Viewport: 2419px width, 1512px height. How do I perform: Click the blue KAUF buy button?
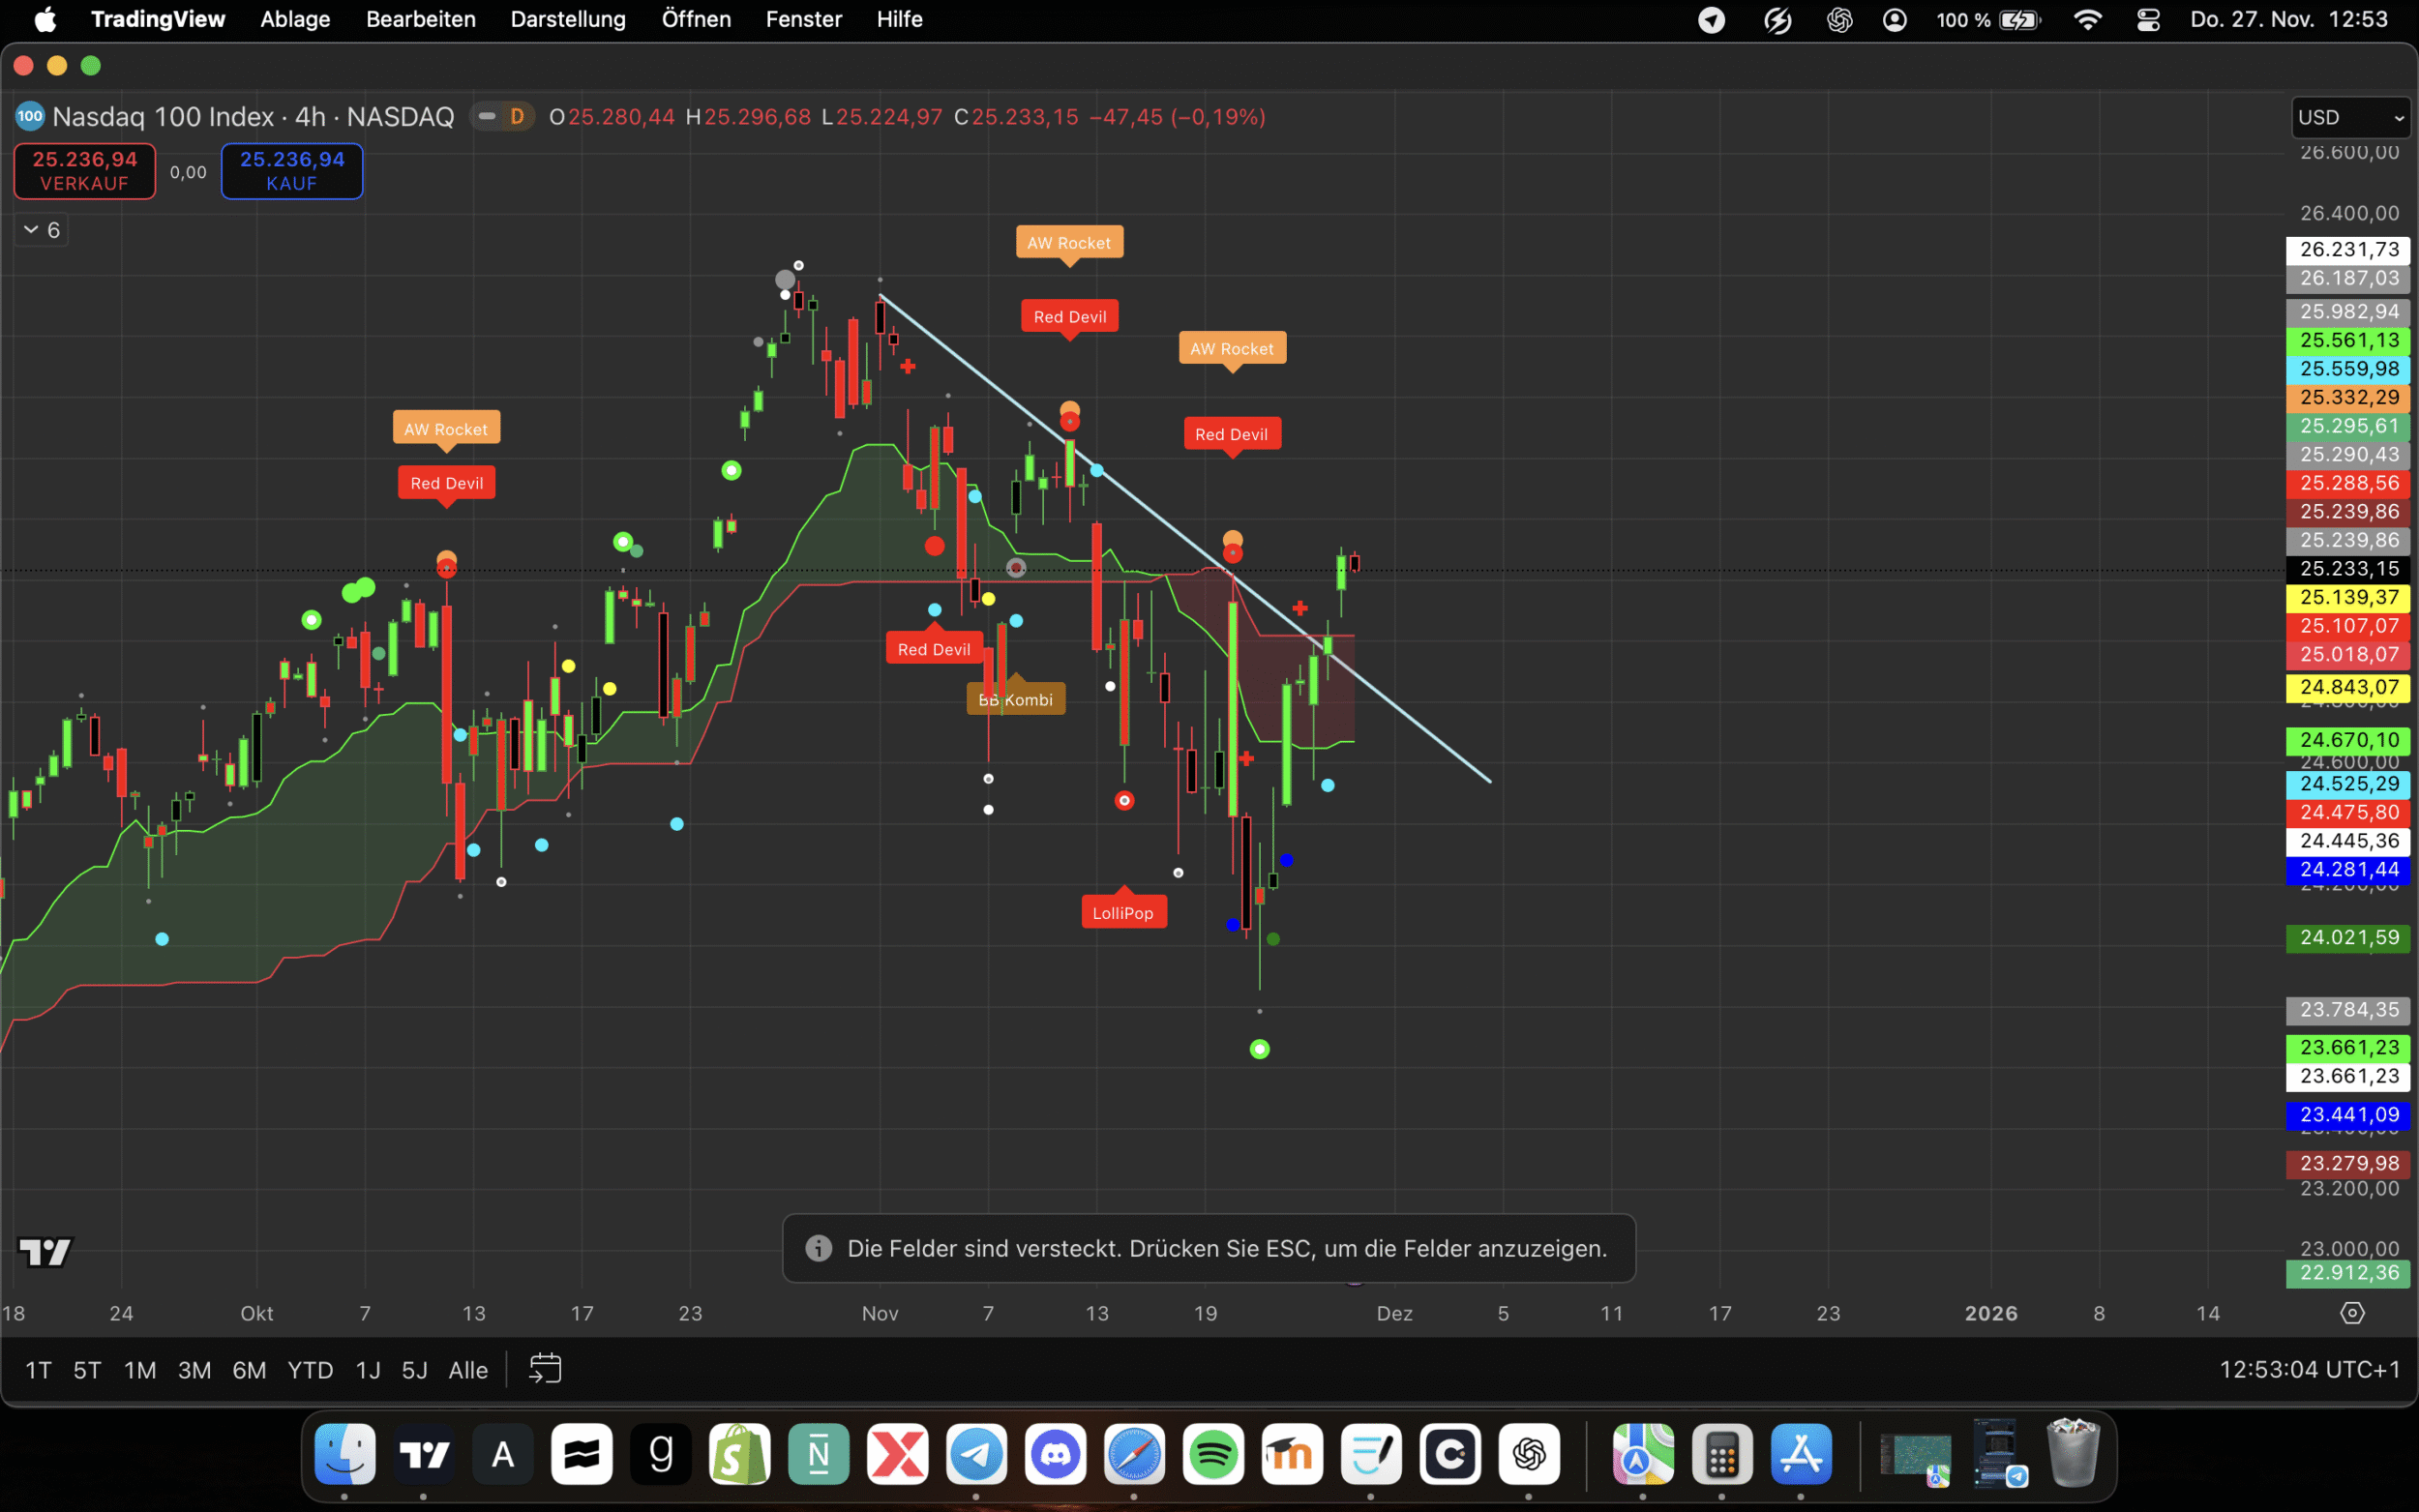pyautogui.click(x=291, y=171)
